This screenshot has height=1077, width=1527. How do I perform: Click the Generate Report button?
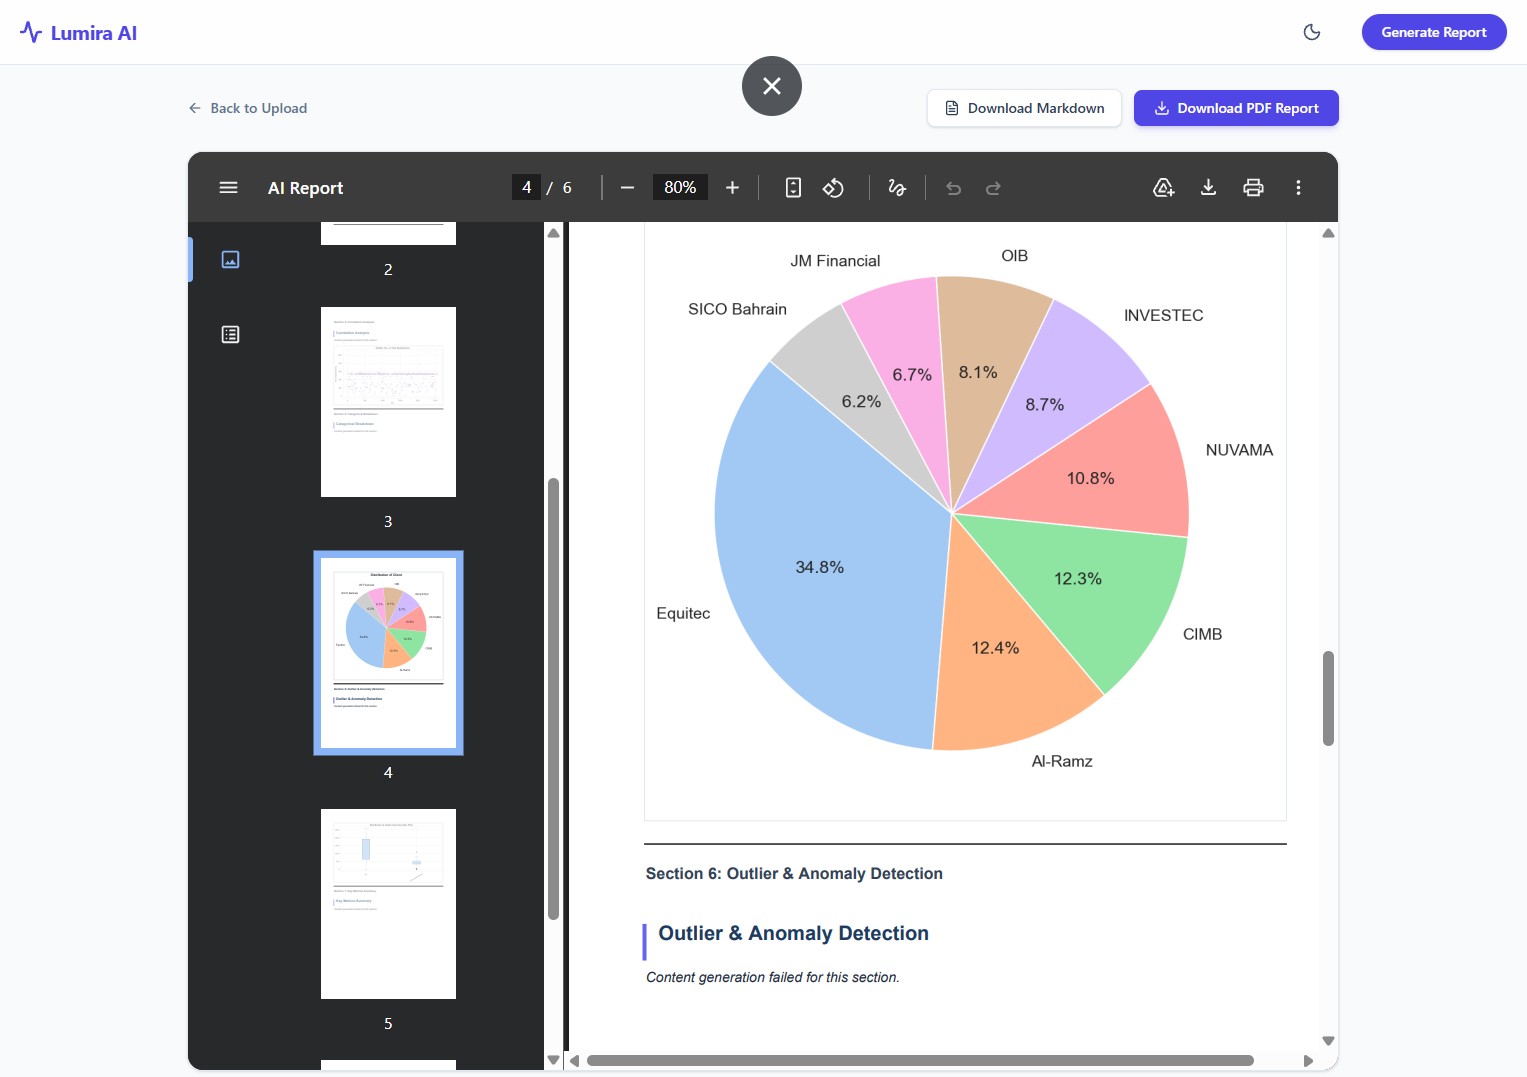[x=1434, y=32]
